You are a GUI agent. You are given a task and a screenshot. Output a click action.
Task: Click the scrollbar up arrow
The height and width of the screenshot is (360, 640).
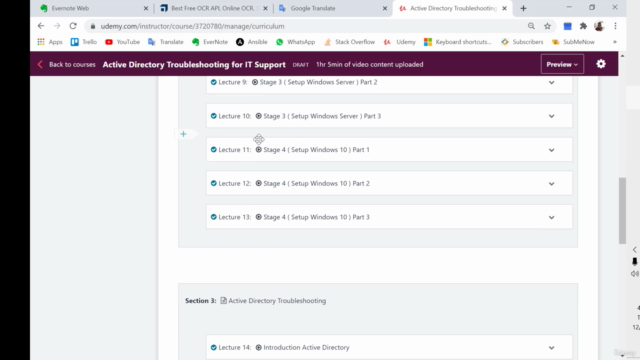pos(622,56)
